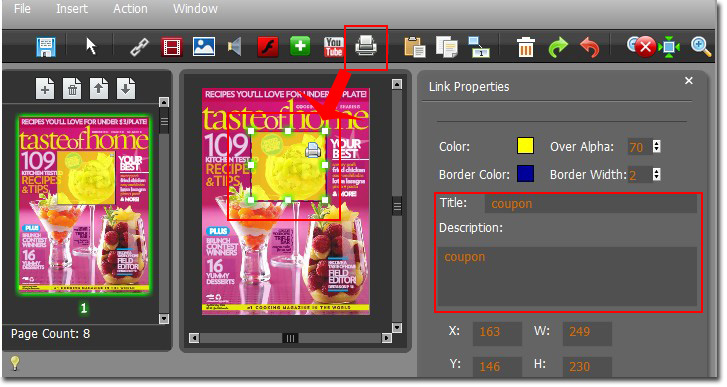Image resolution: width=727 pixels, height=387 pixels.
Task: Click the green redo arrow
Action: [558, 47]
